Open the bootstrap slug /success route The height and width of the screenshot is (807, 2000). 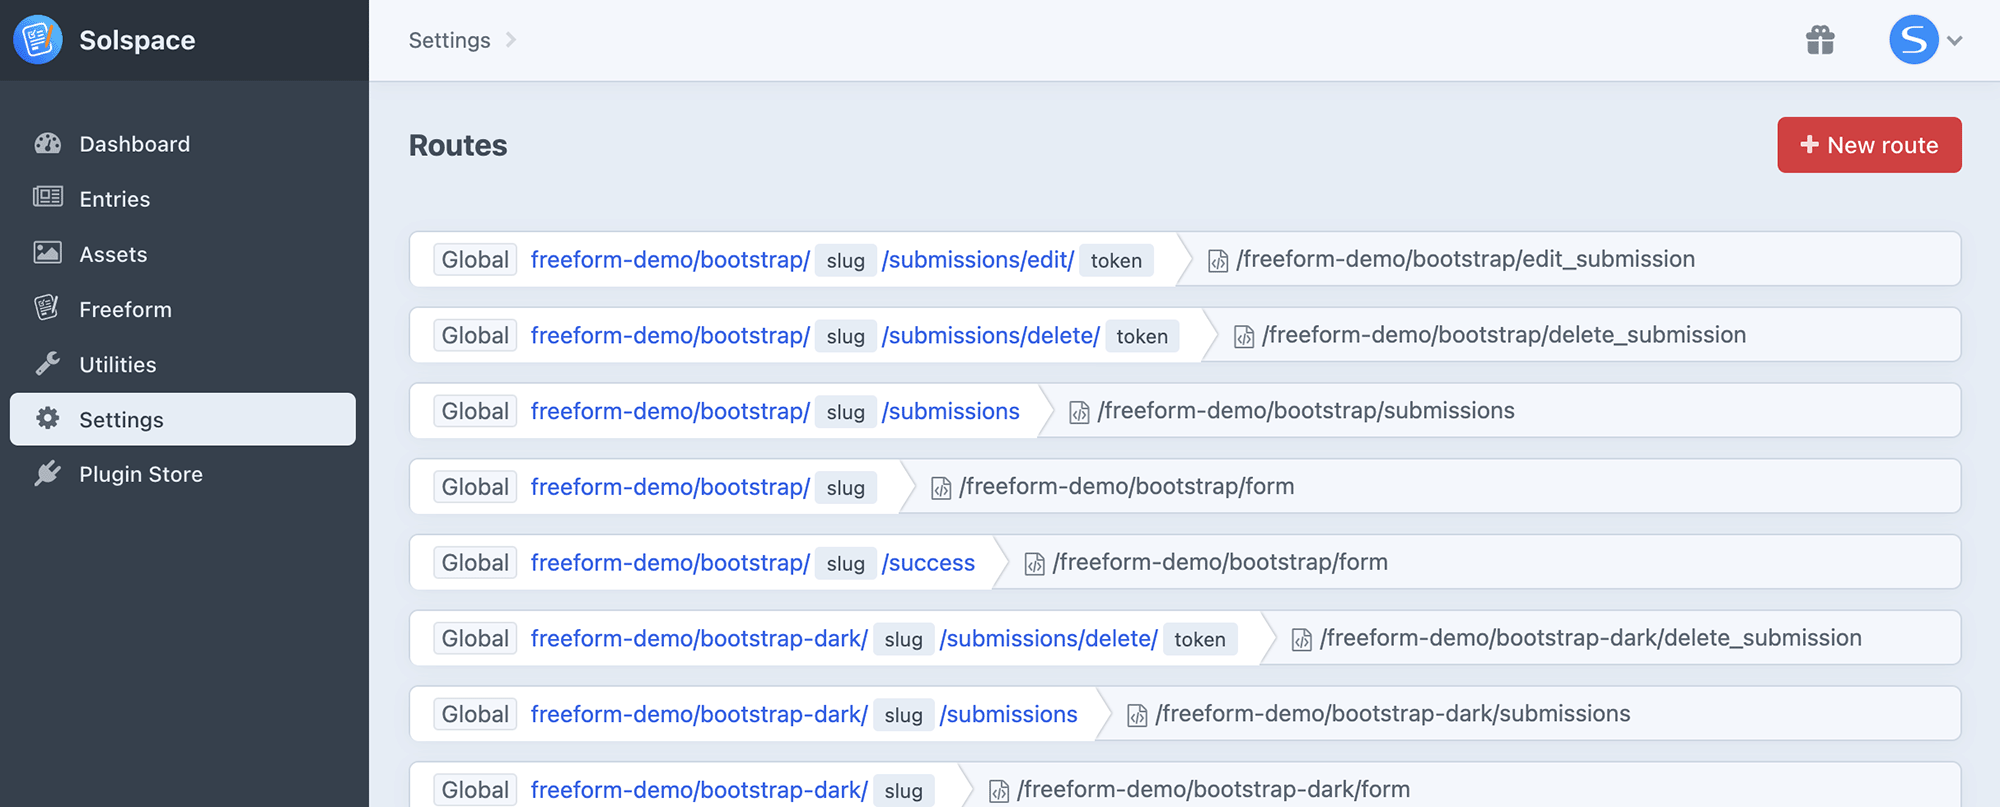[x=1185, y=562]
